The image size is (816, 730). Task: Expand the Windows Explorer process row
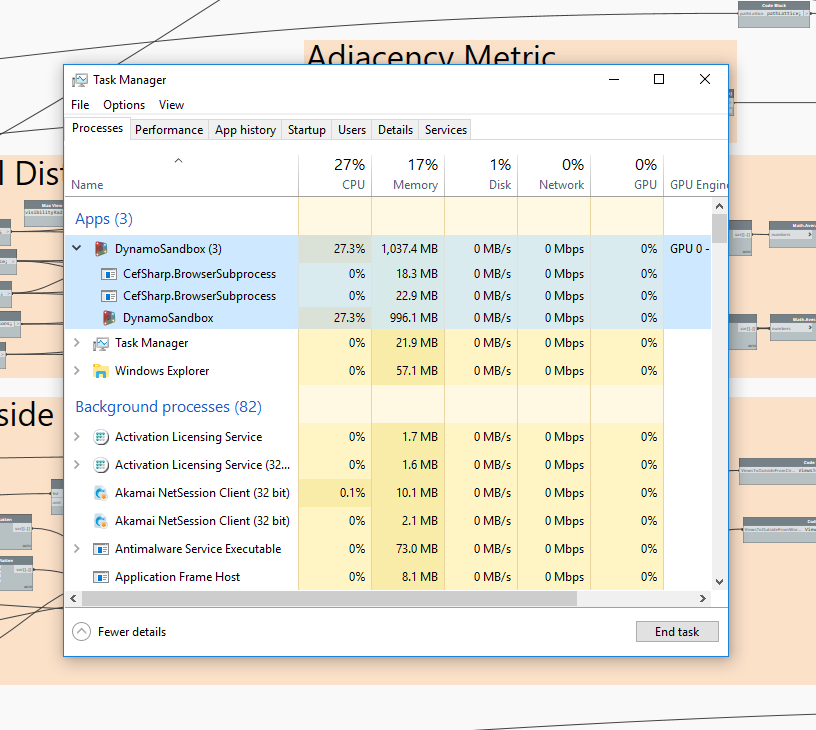coord(77,371)
